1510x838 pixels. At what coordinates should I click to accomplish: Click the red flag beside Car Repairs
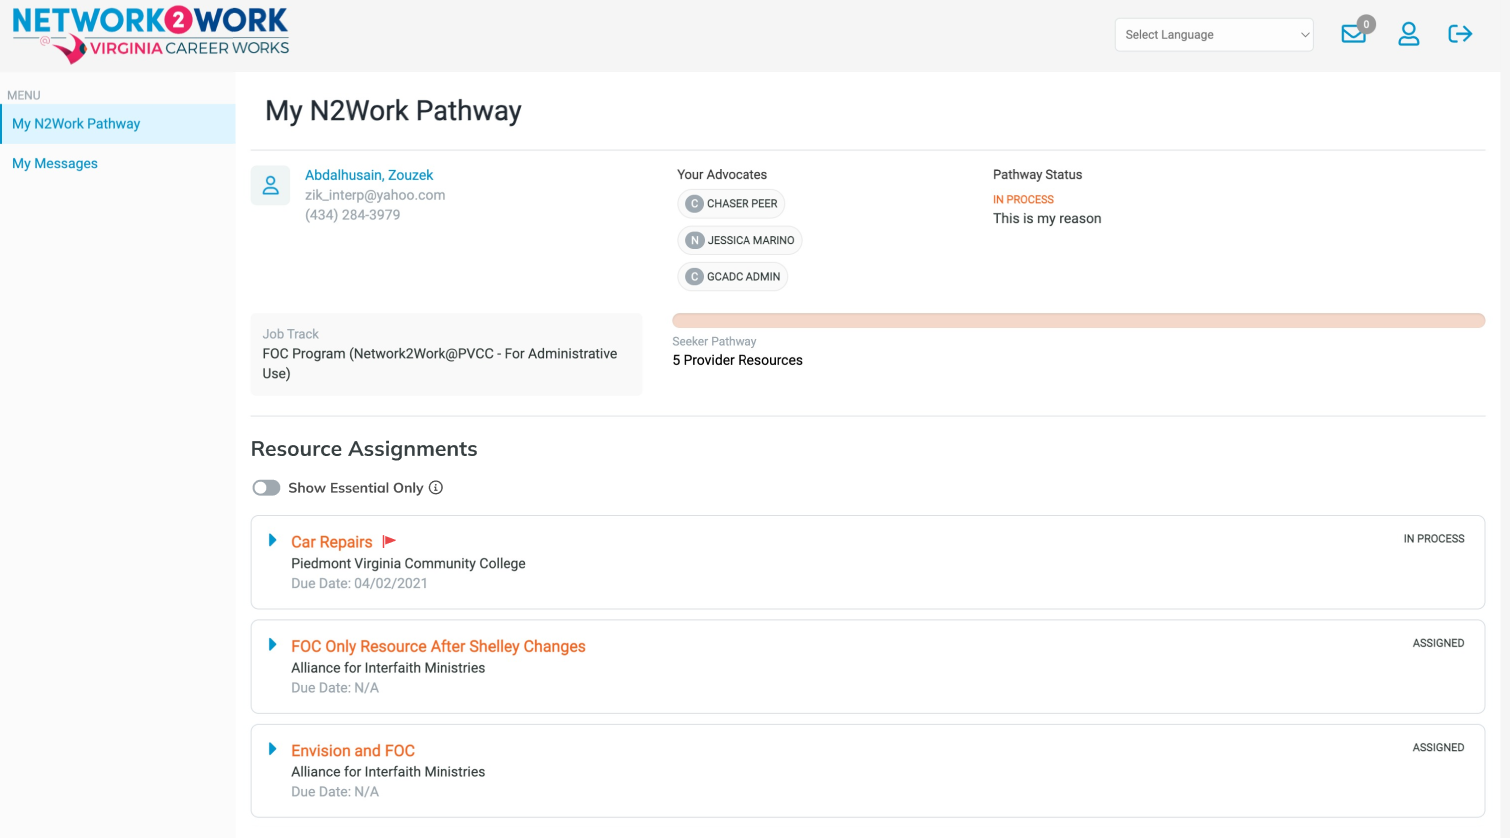coord(389,541)
